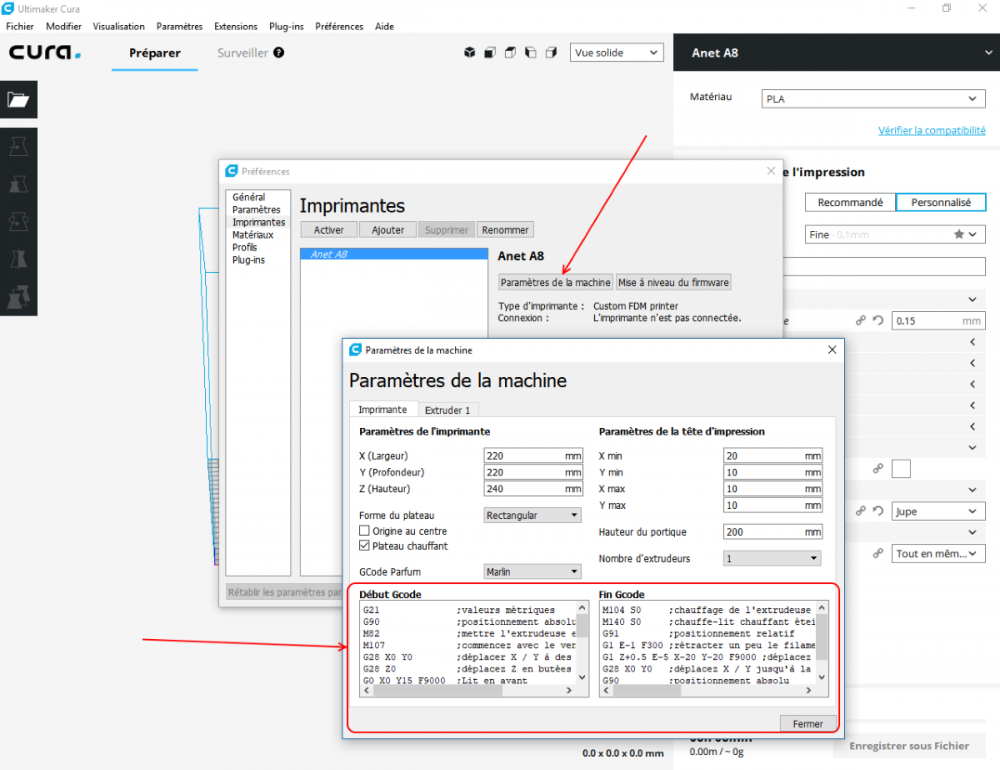Image resolution: width=1000 pixels, height=770 pixels.
Task: Click the Vérifier la compatibilité link
Action: click(x=932, y=130)
